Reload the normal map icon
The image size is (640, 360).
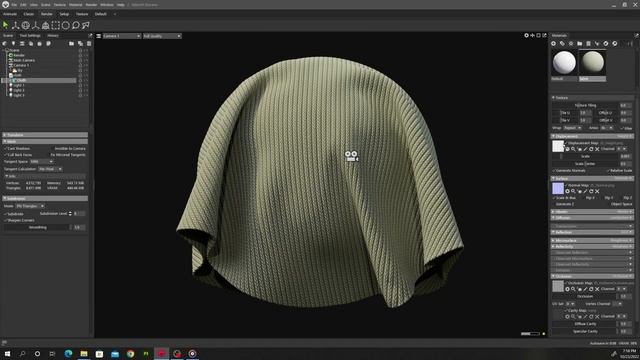coord(591,191)
